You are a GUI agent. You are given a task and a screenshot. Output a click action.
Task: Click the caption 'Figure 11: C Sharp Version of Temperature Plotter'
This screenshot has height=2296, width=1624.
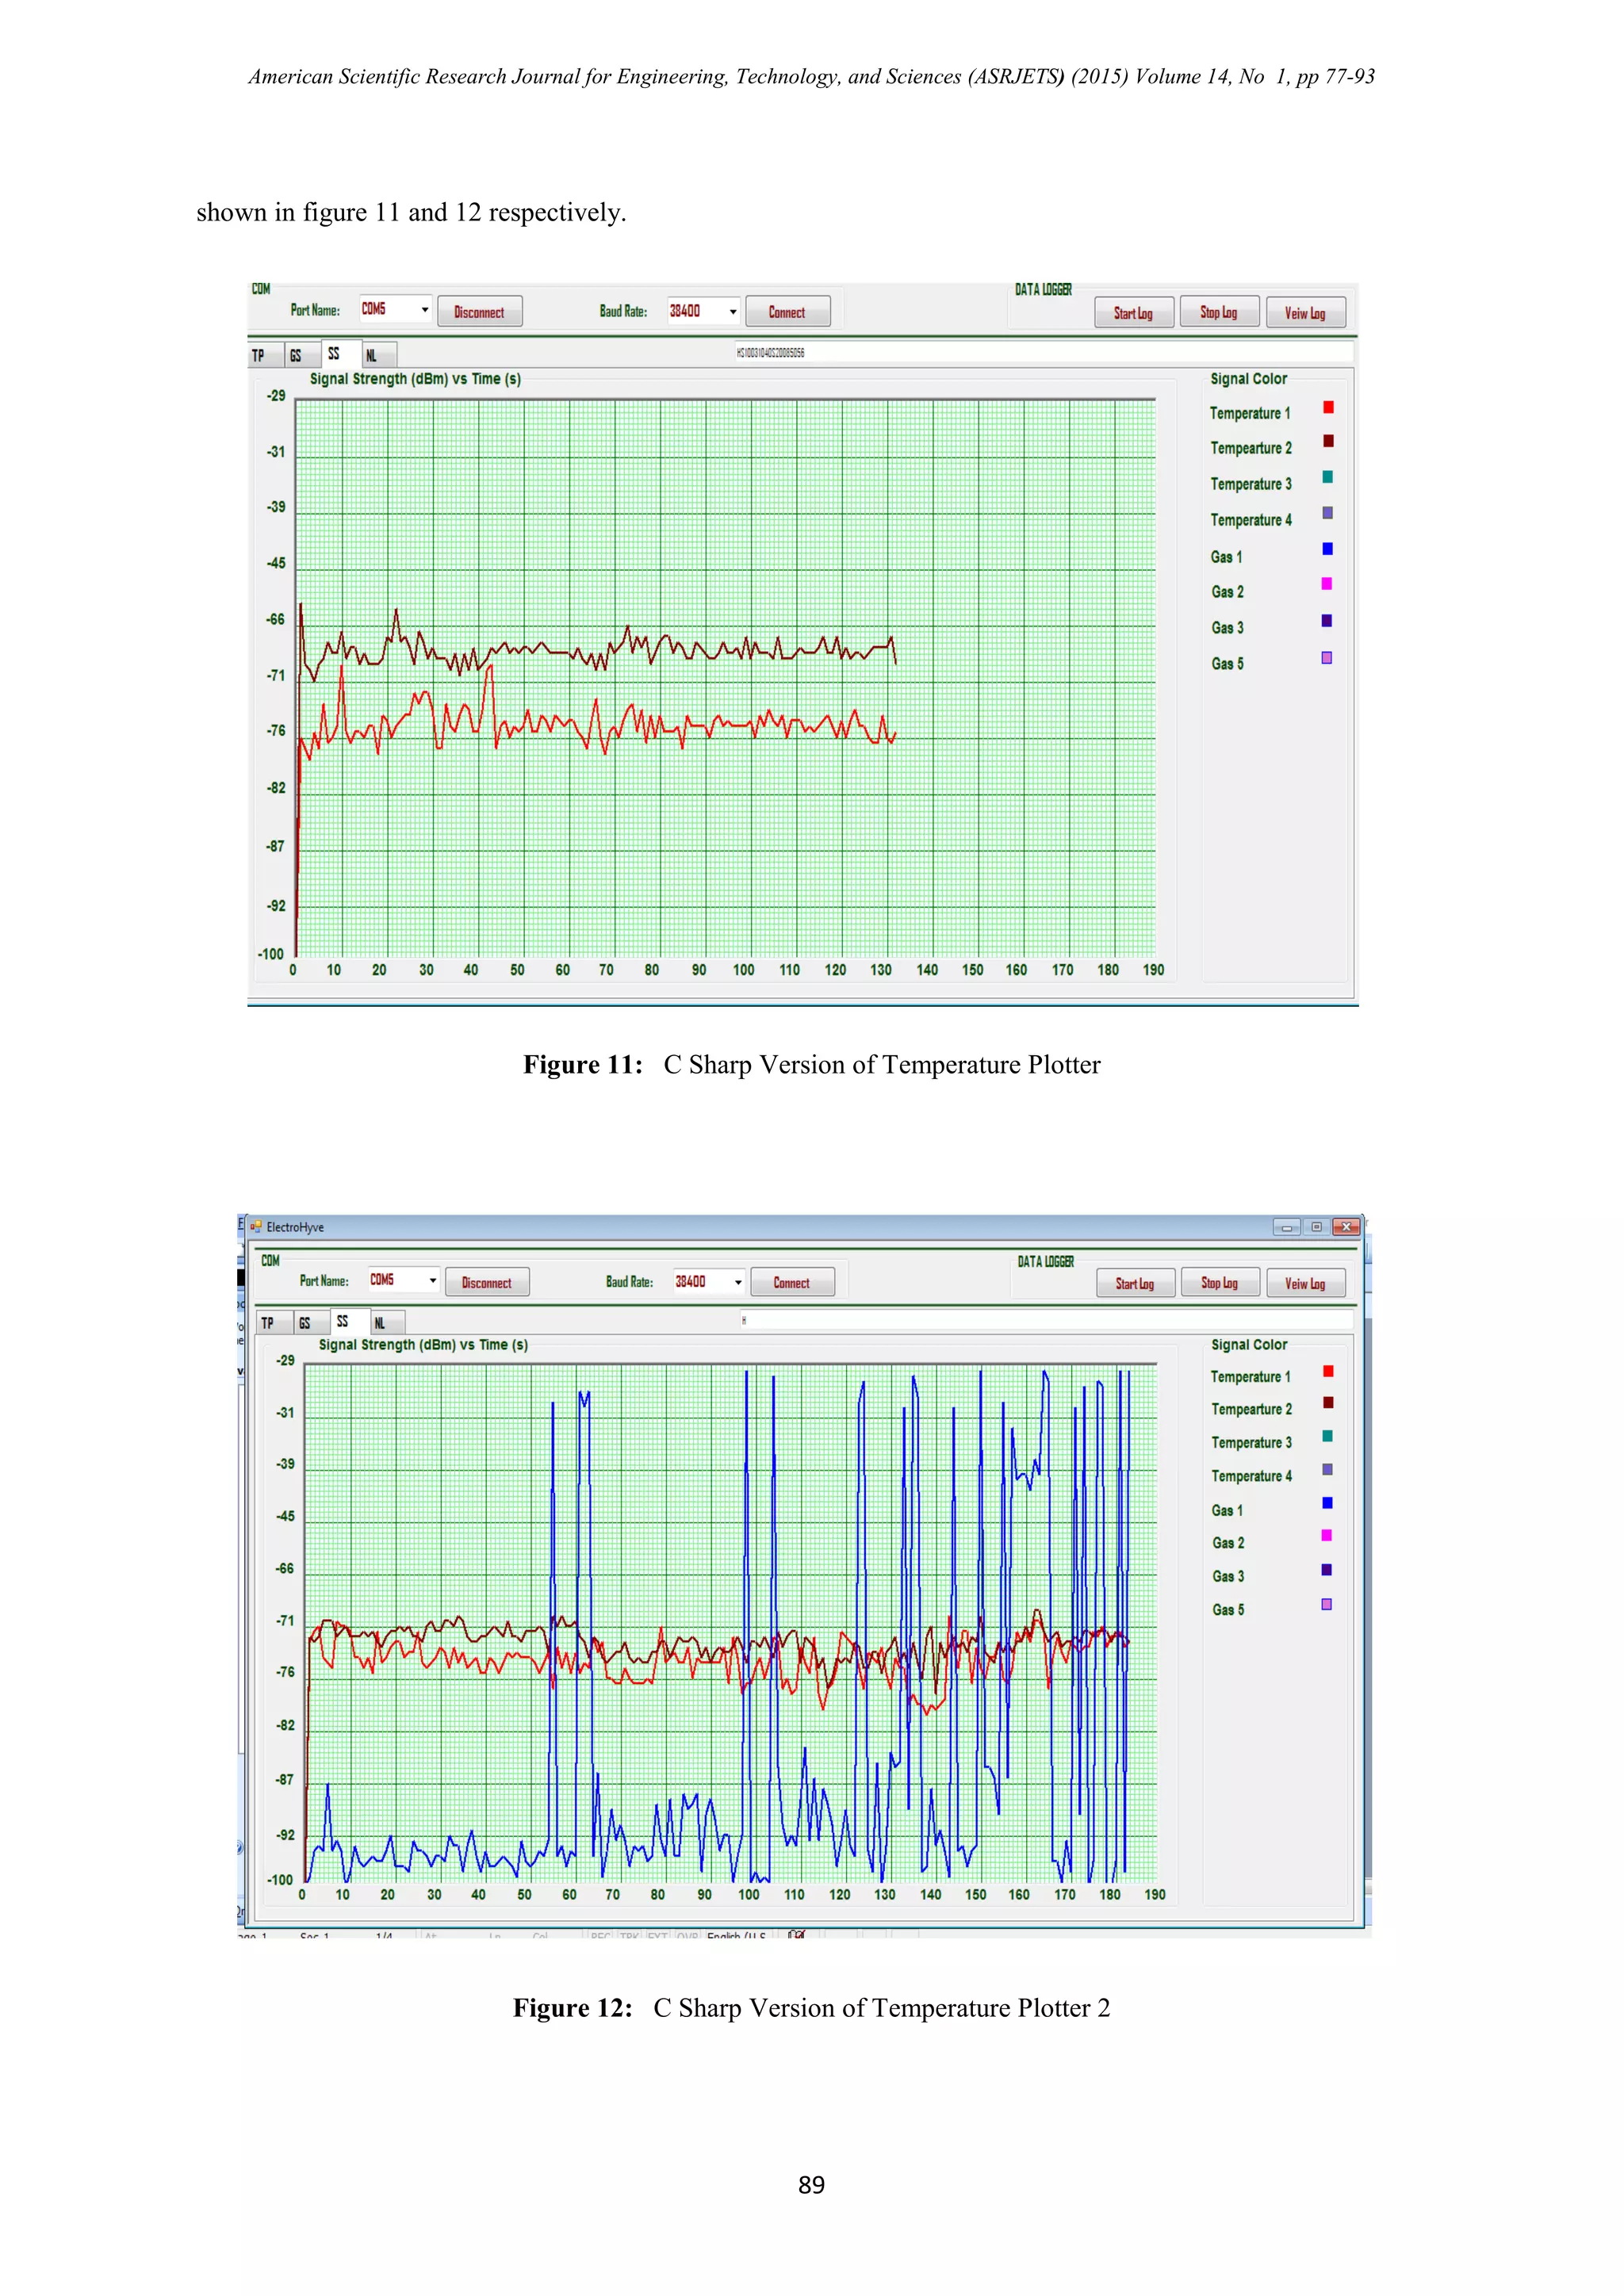pyautogui.click(x=812, y=1065)
